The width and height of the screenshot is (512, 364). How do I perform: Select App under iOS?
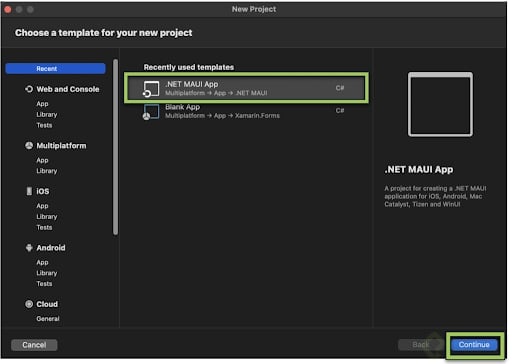[x=42, y=206]
